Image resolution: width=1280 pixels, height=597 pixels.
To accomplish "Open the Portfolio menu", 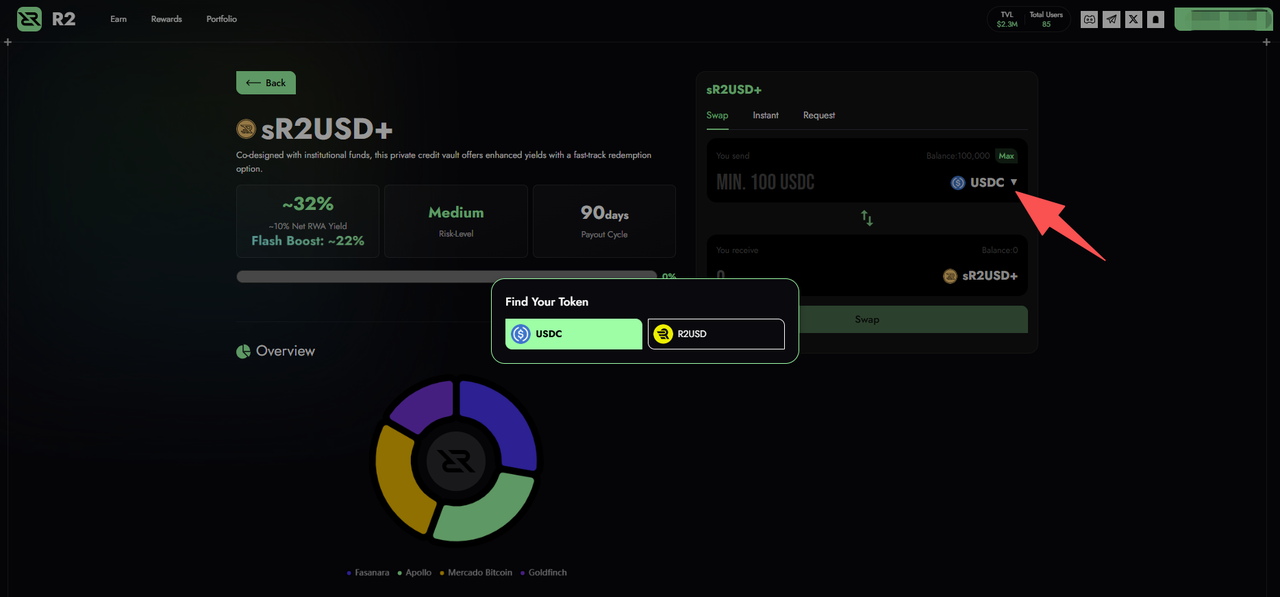I will [x=221, y=19].
